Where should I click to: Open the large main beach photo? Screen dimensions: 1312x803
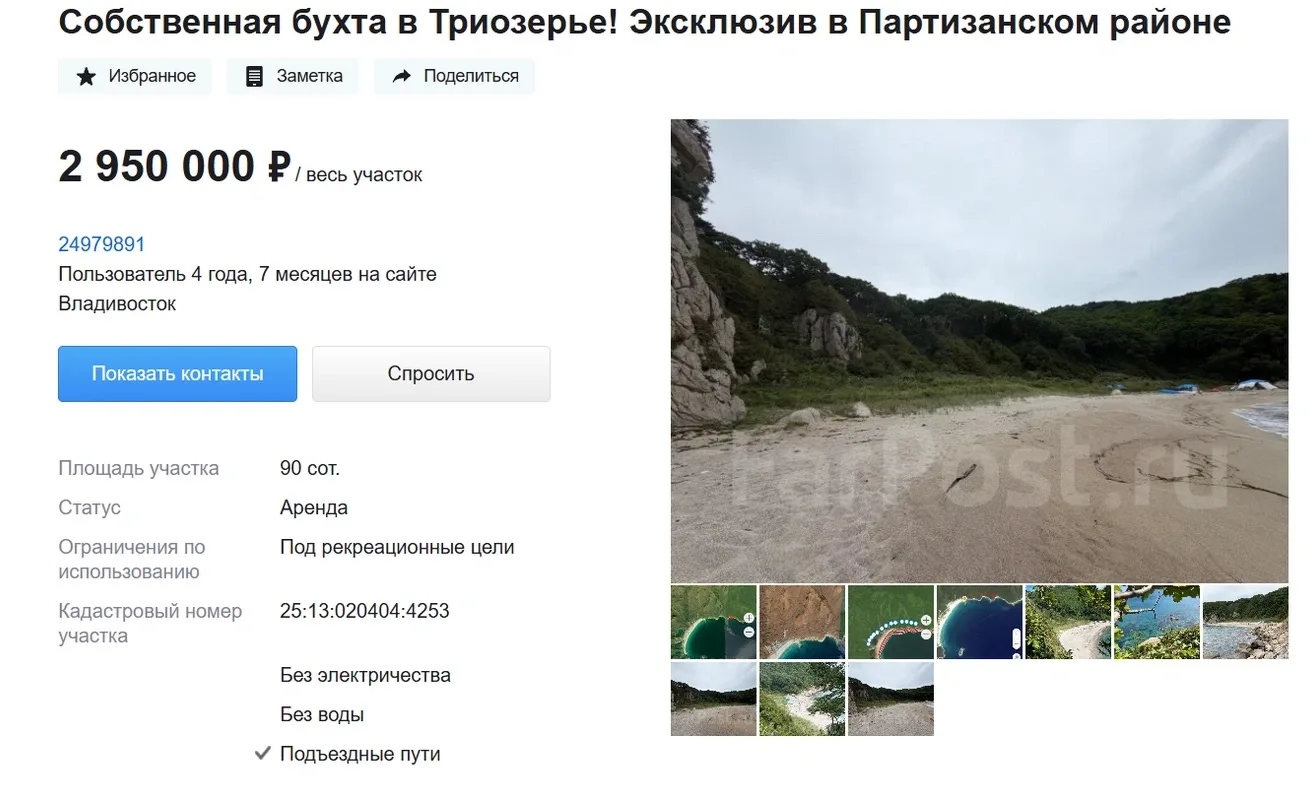[979, 351]
